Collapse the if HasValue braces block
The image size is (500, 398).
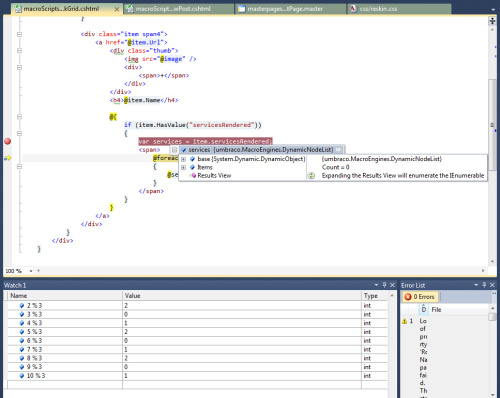[x=19, y=133]
